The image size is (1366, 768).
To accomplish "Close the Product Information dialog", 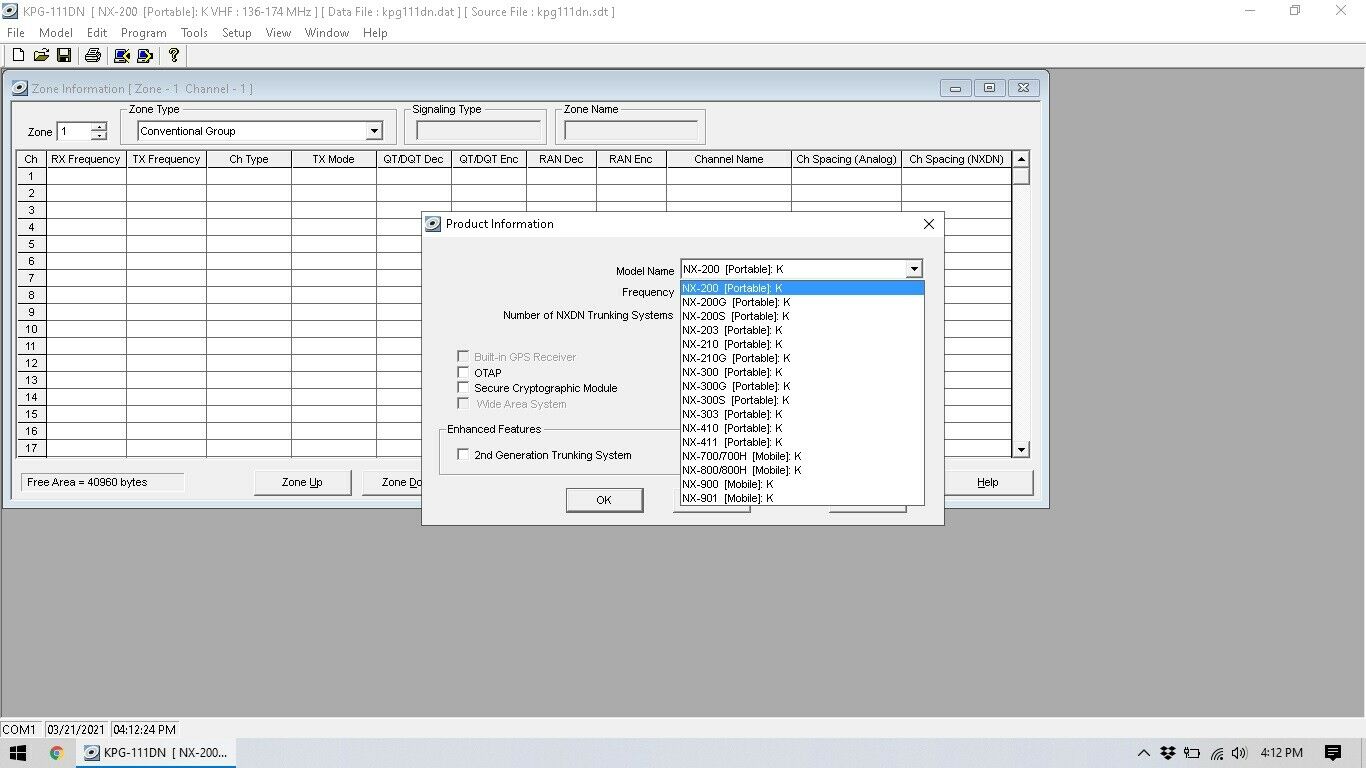I will [929, 224].
